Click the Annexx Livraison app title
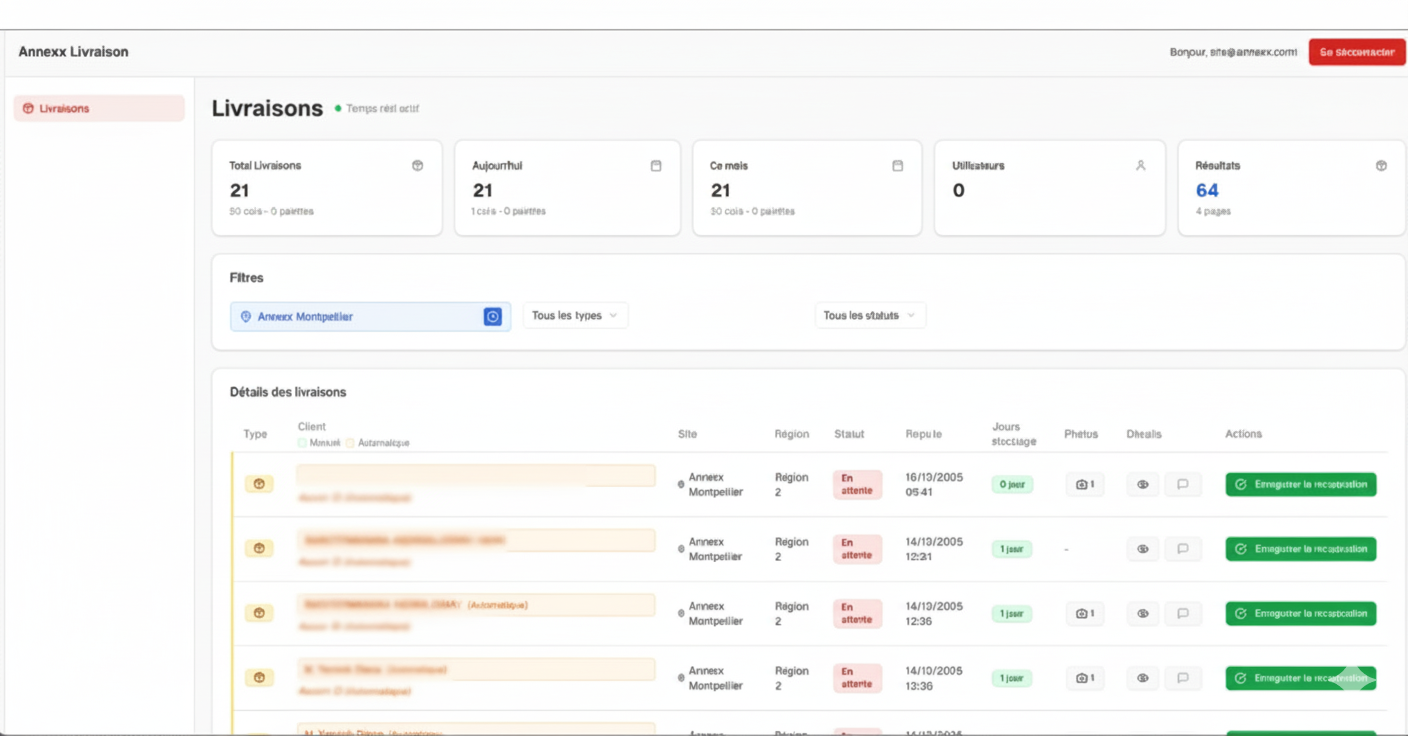 73,52
